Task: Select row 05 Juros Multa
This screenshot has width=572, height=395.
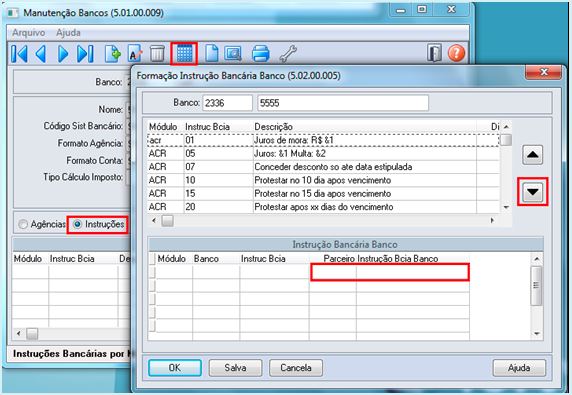Action: pos(323,154)
